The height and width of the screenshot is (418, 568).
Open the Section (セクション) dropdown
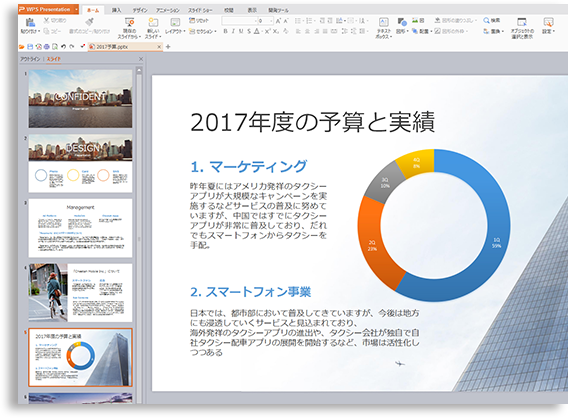click(203, 32)
